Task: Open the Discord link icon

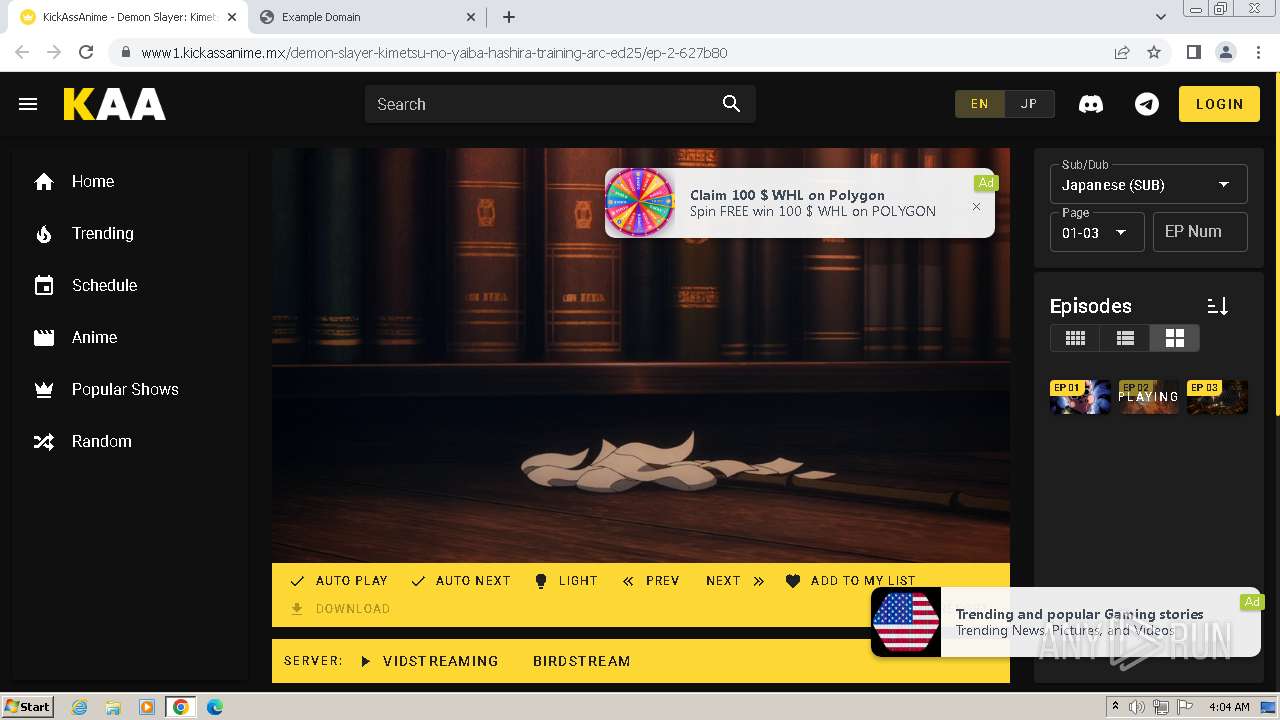Action: [1091, 104]
